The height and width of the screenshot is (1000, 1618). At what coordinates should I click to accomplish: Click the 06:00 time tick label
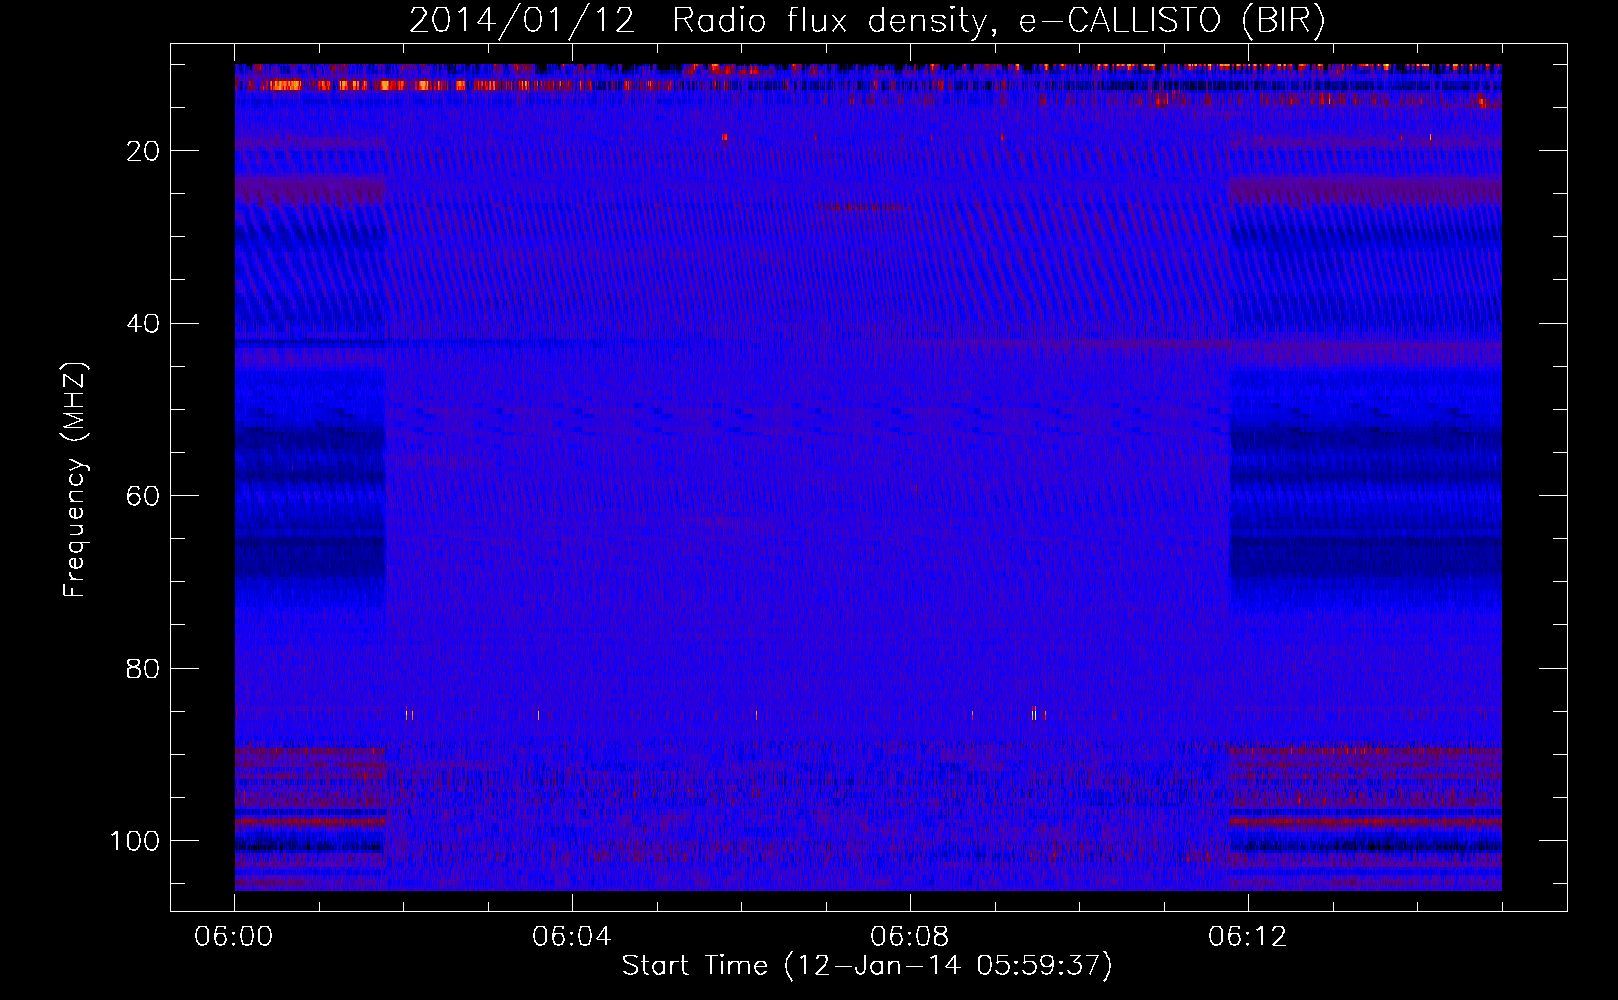234,937
